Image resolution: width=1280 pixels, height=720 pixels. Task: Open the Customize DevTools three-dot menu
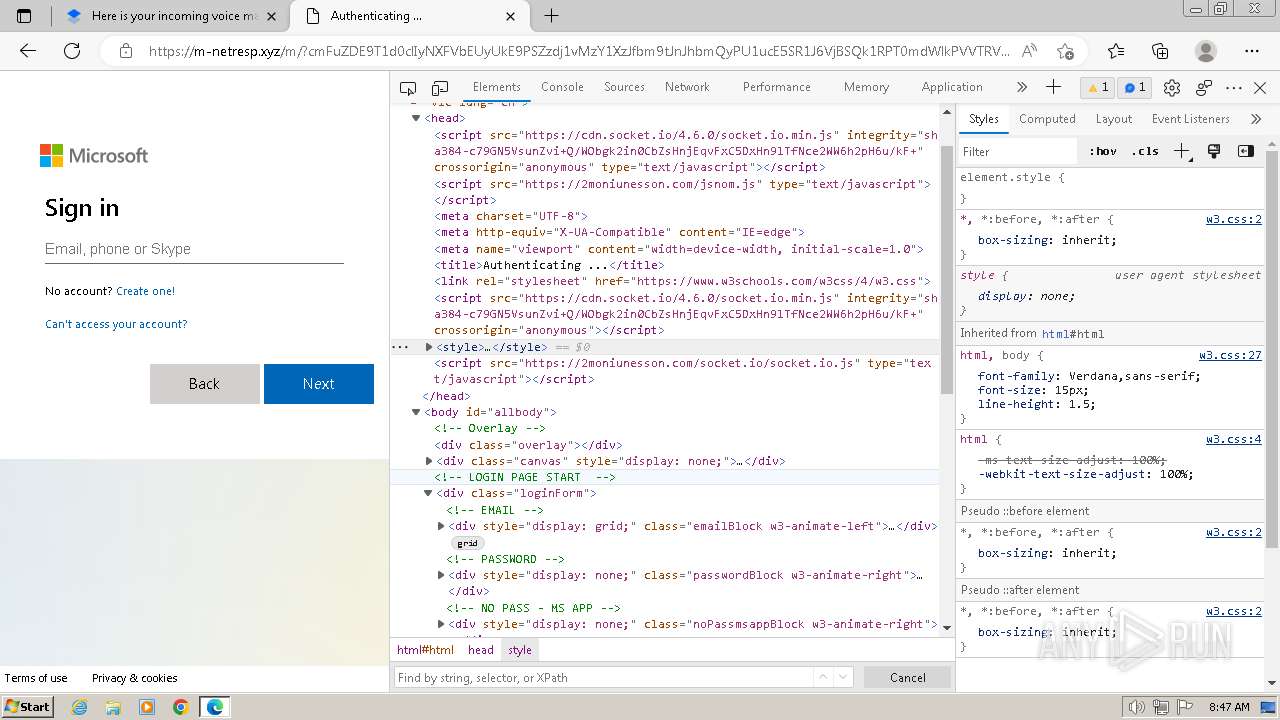(x=1234, y=88)
